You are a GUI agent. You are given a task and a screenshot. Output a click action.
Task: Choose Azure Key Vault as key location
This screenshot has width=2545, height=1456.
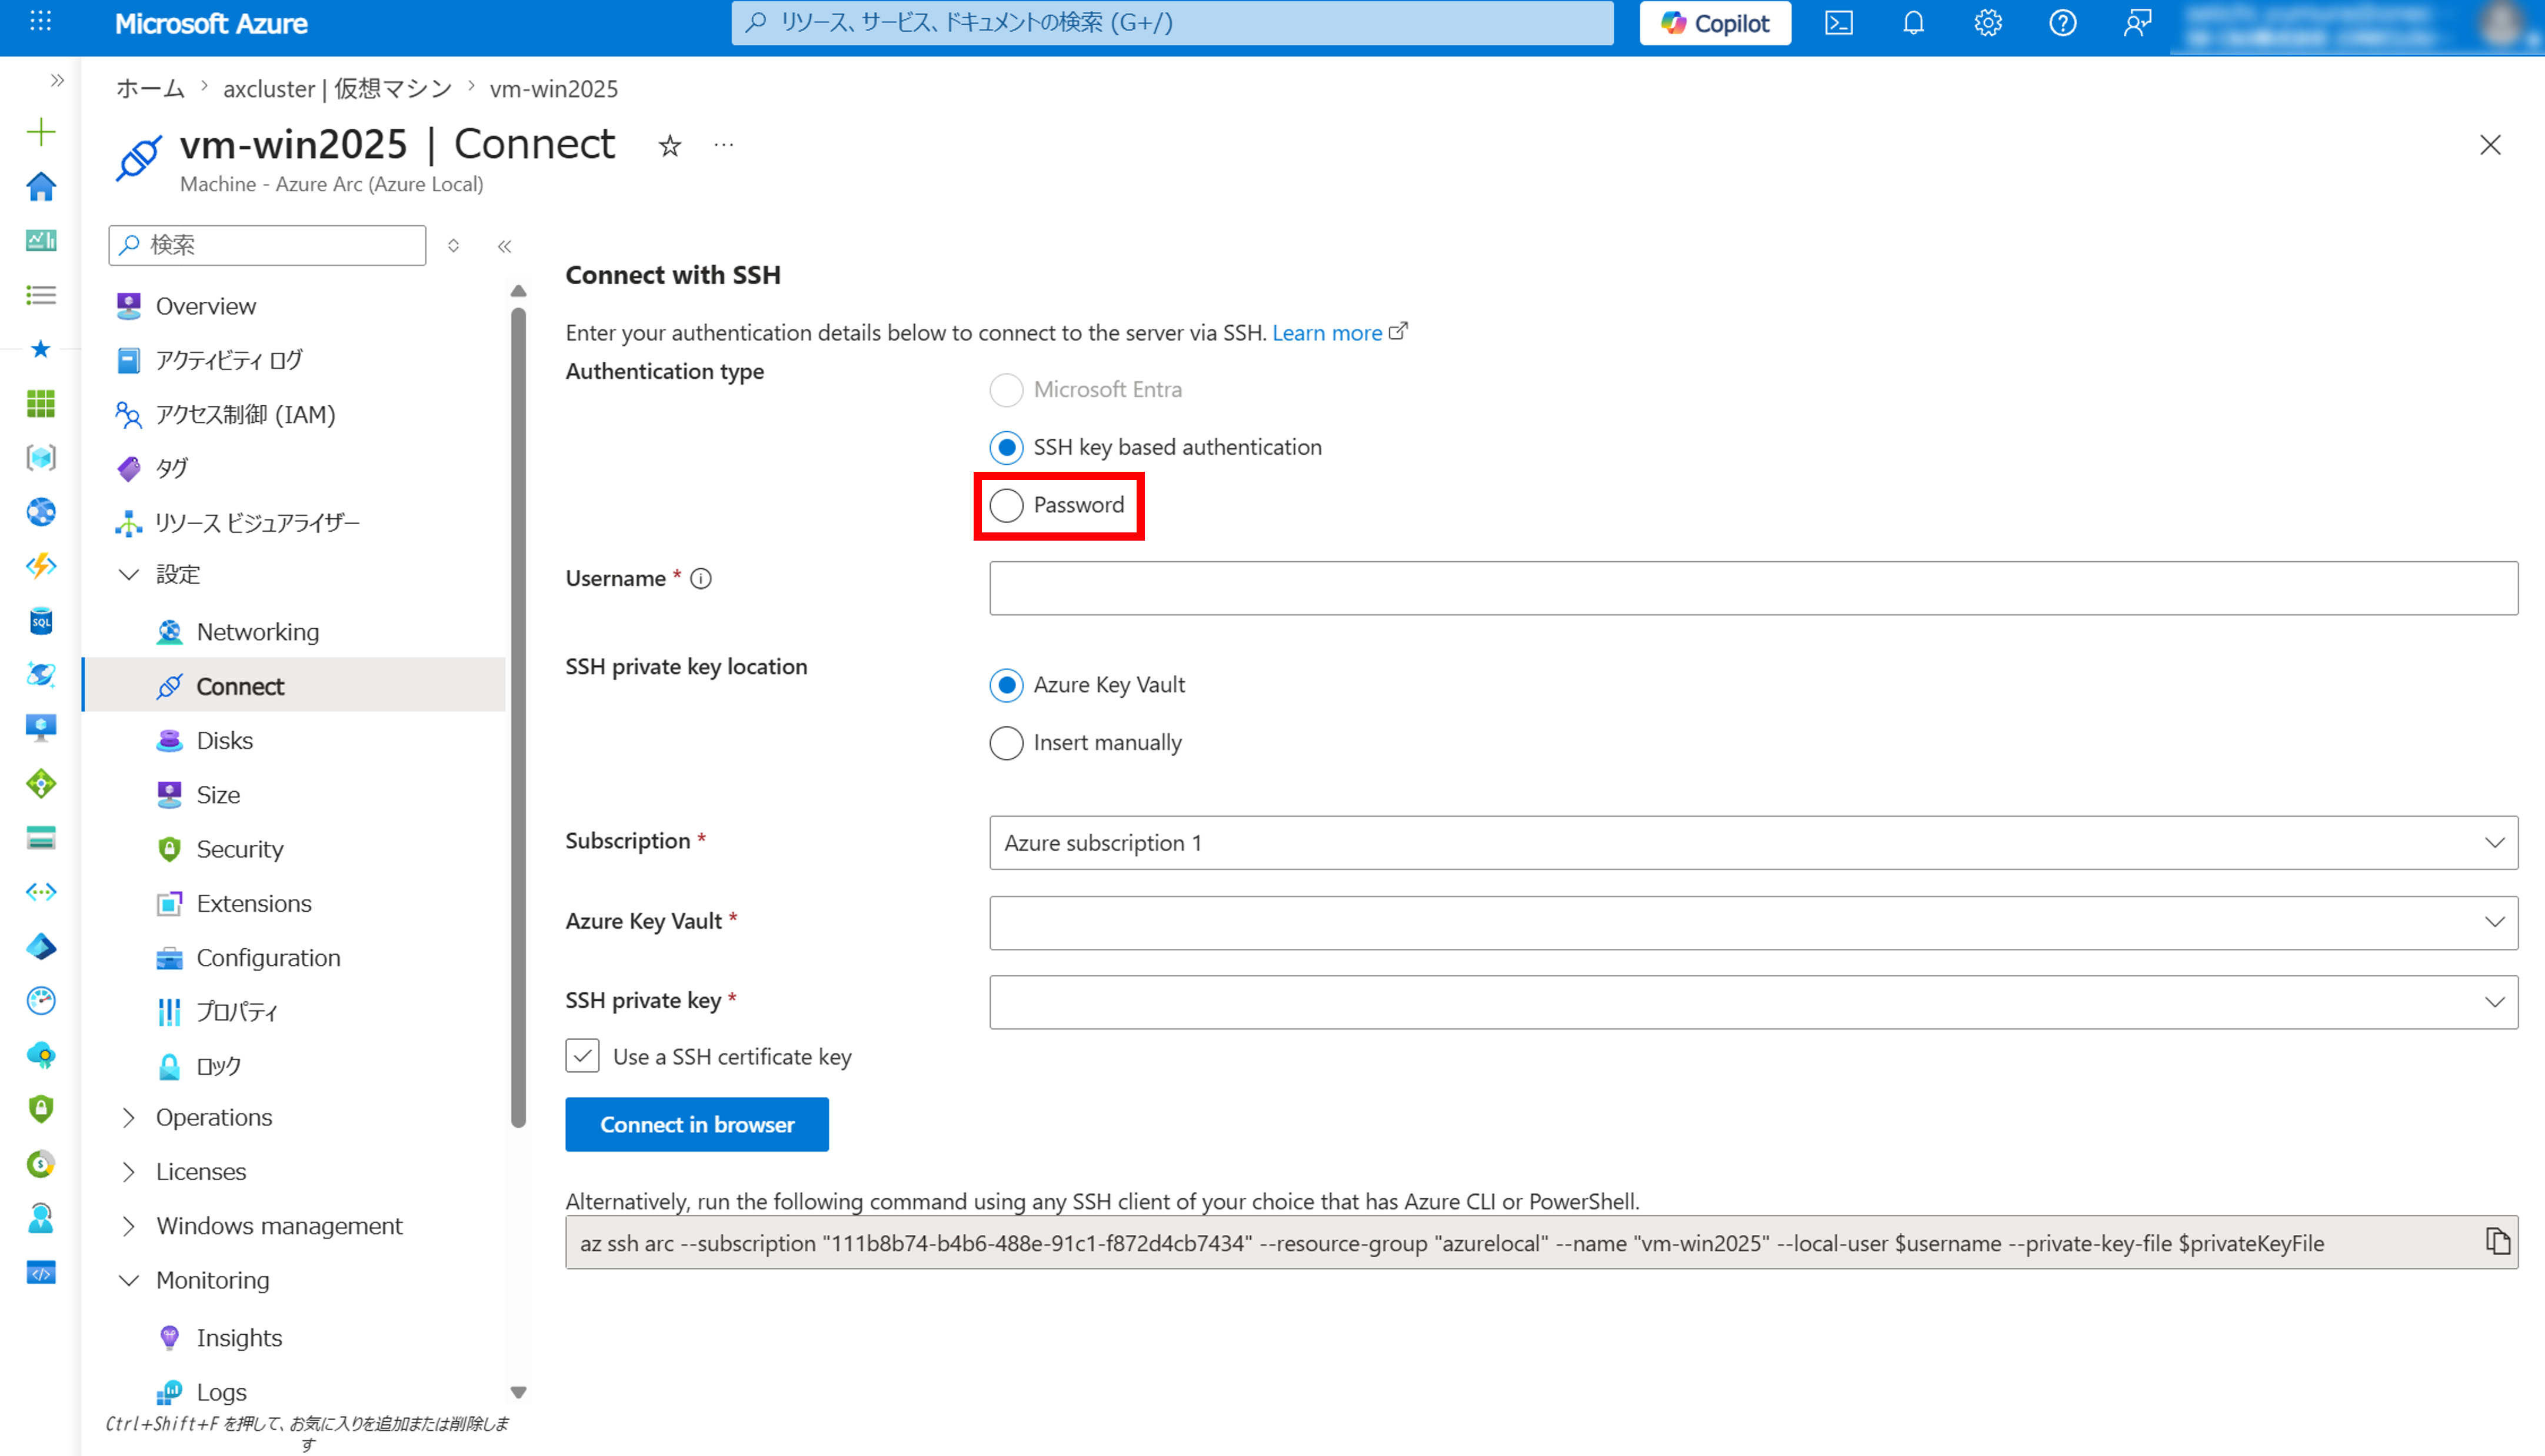1007,685
